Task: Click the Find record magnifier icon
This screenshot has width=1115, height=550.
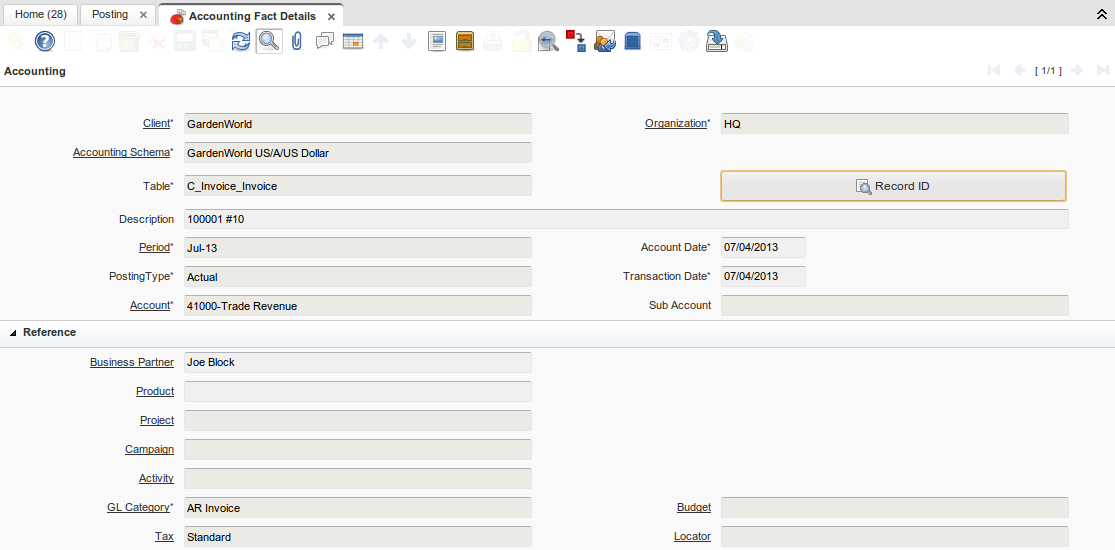Action: pos(269,41)
